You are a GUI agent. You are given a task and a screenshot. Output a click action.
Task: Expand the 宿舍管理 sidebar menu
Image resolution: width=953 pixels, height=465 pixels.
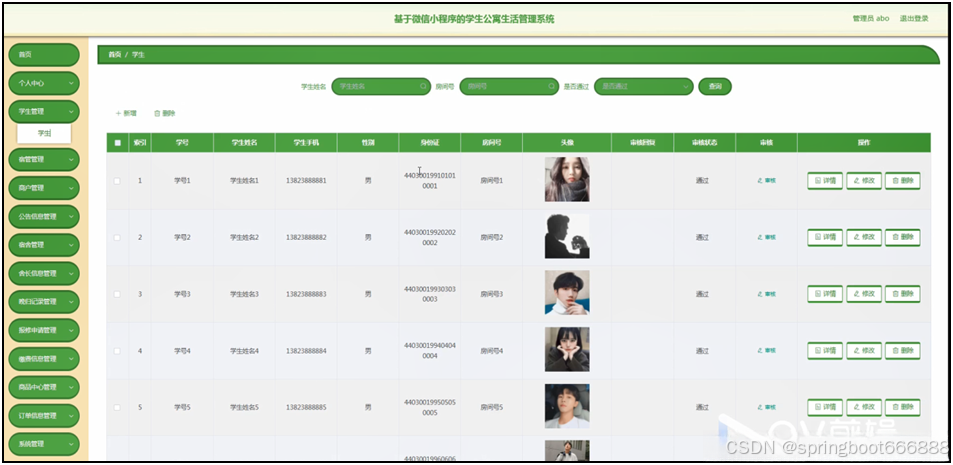(44, 245)
